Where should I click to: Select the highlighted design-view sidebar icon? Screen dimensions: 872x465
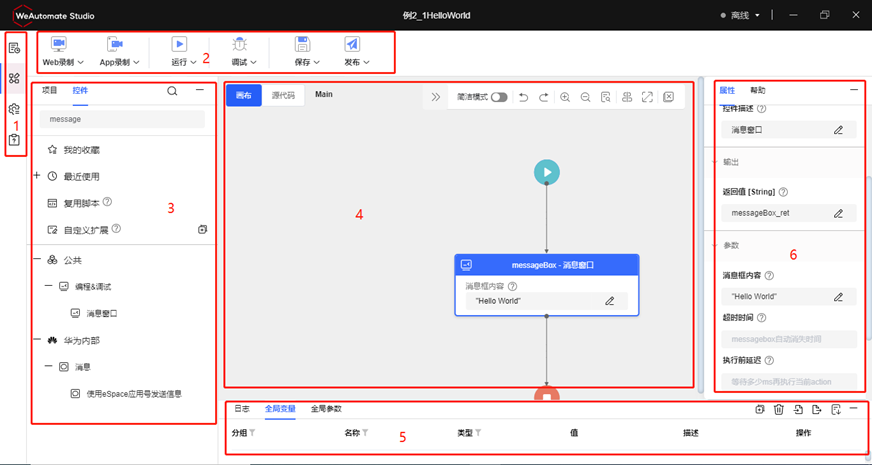click(x=14, y=78)
